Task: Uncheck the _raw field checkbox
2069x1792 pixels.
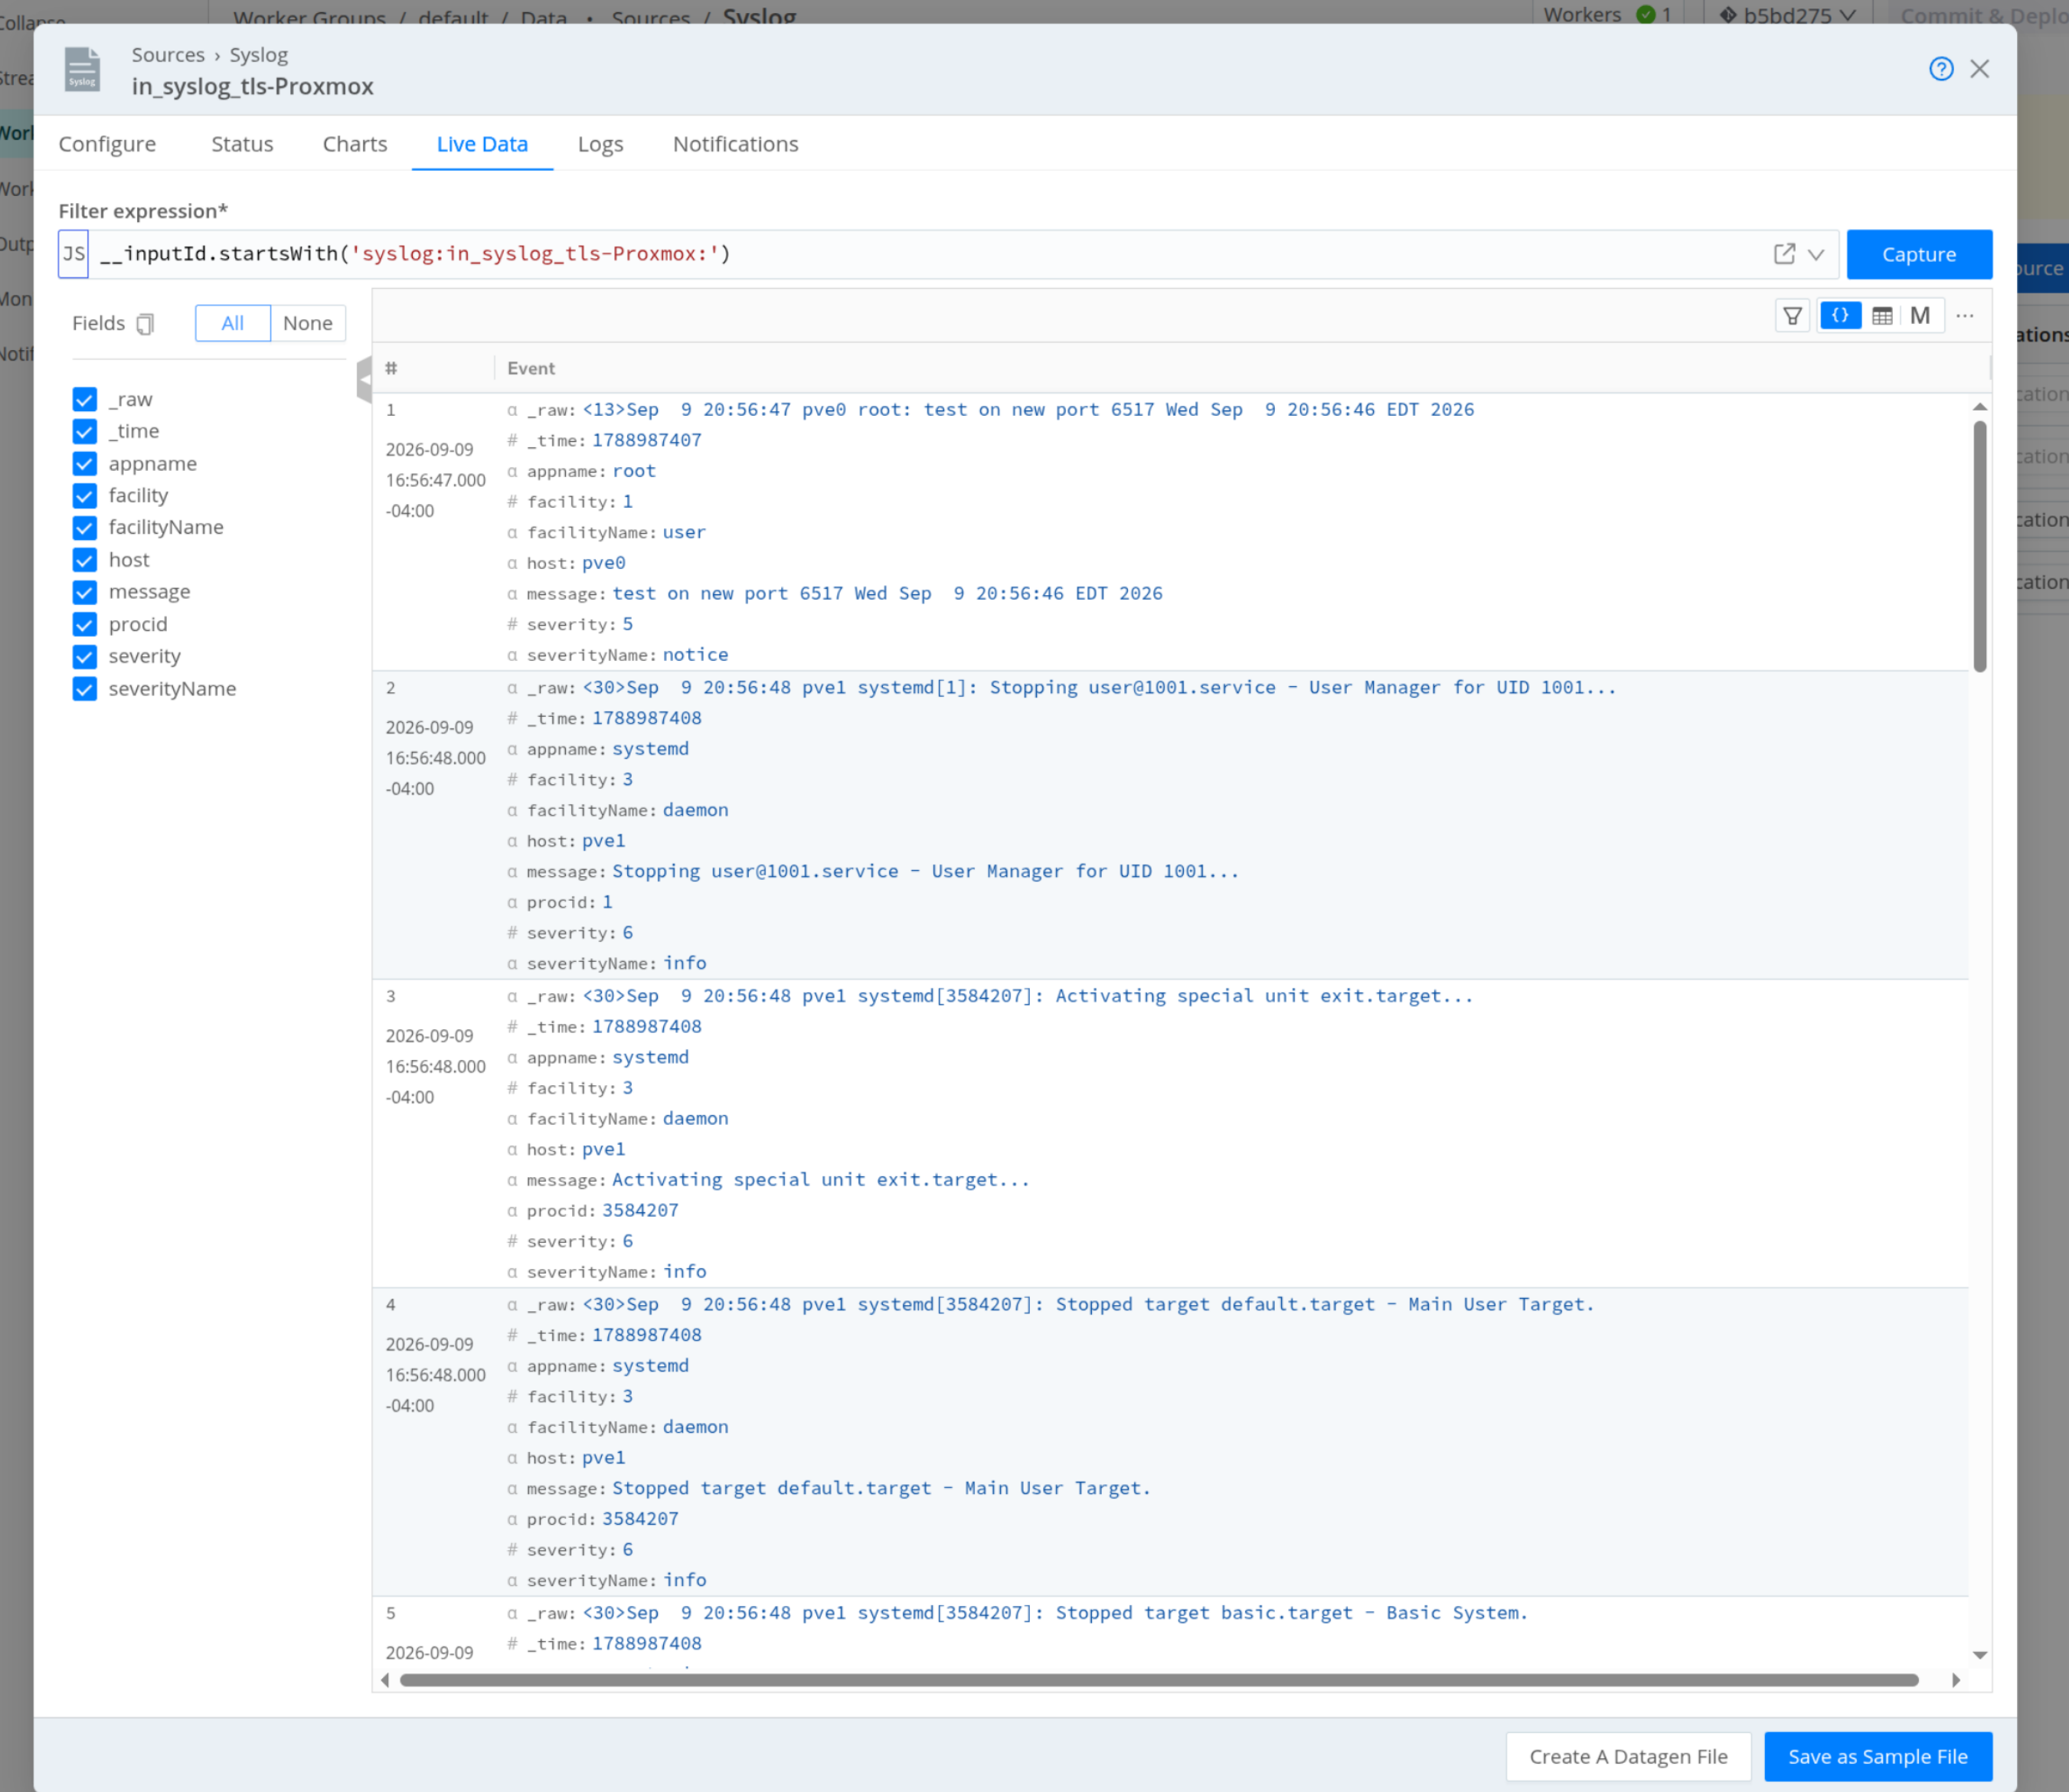Action: [85, 399]
